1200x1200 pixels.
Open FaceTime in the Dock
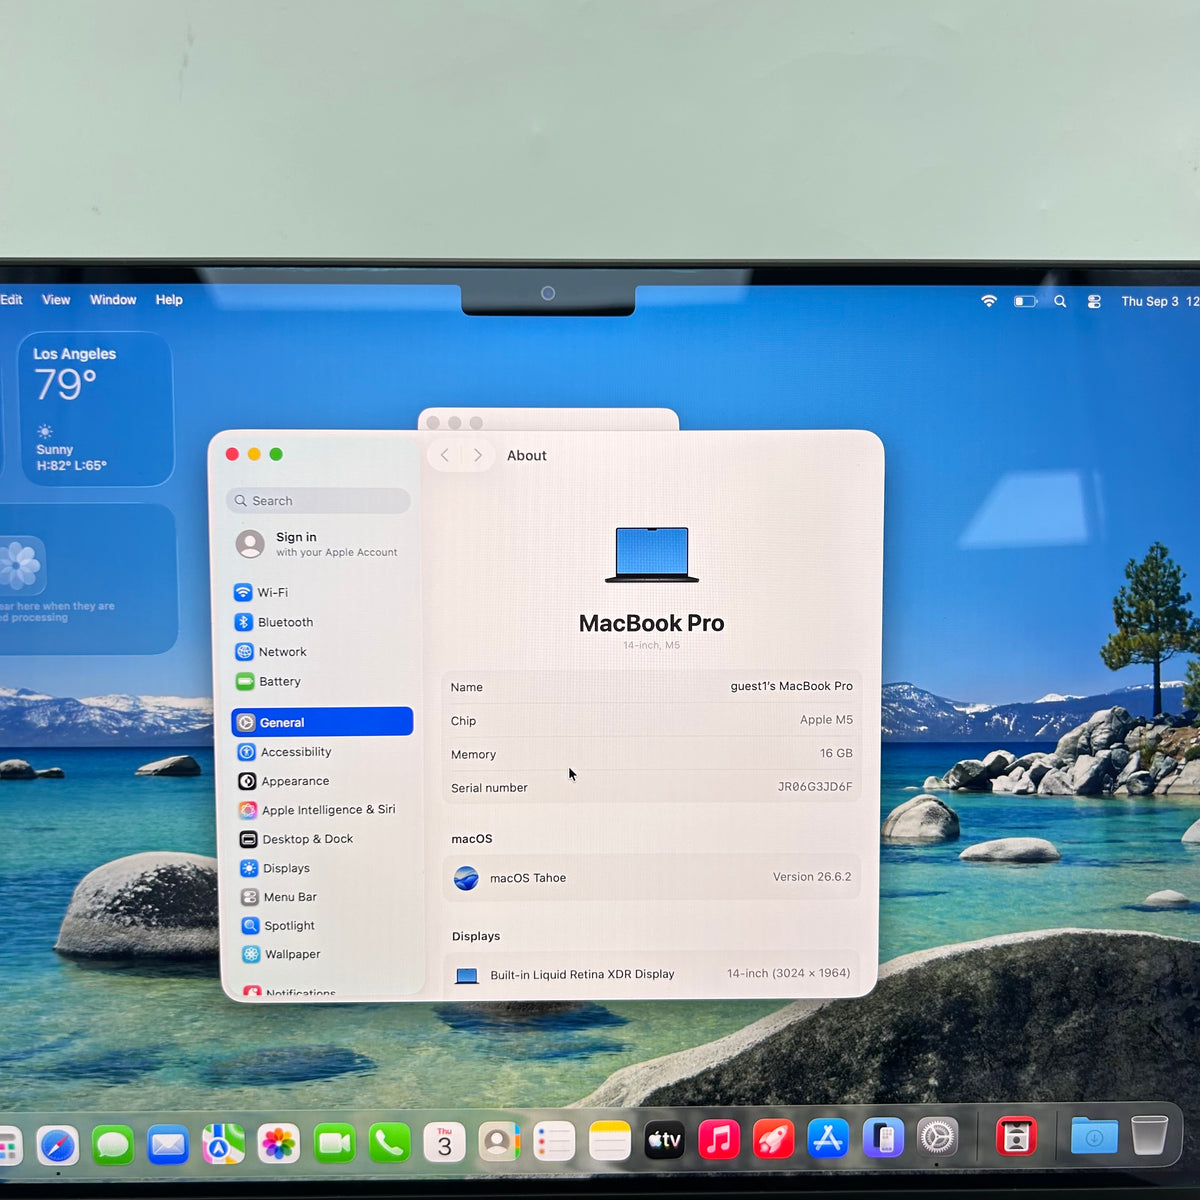(334, 1143)
